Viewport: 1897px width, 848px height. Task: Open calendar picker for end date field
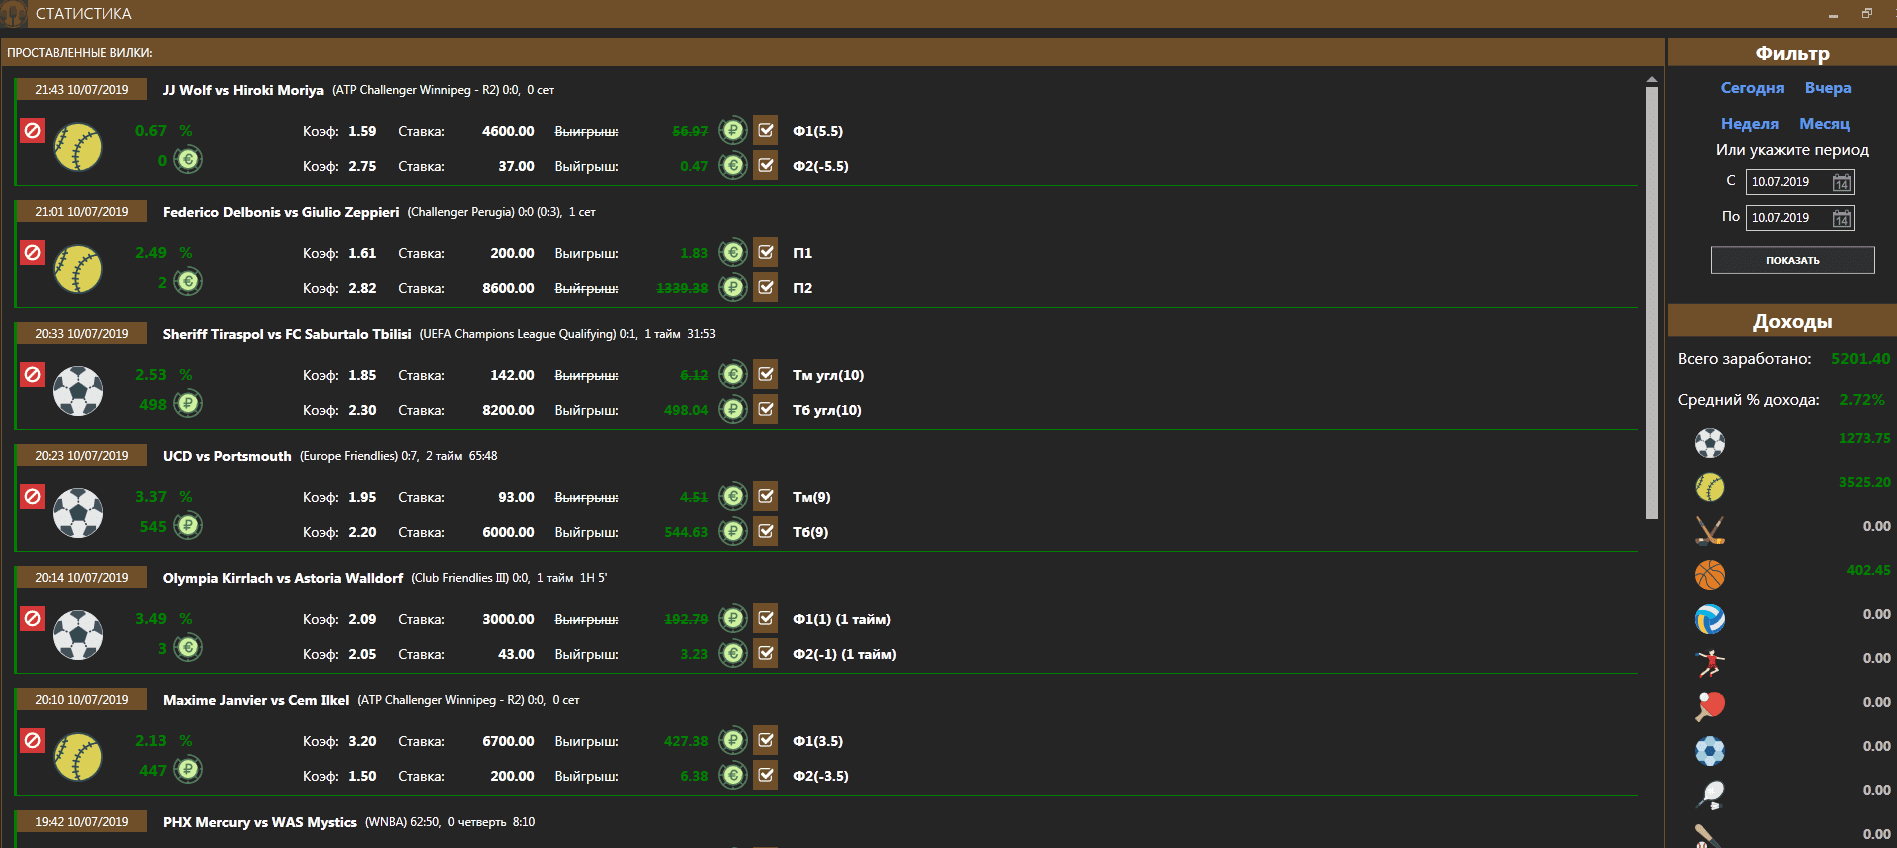click(1842, 218)
